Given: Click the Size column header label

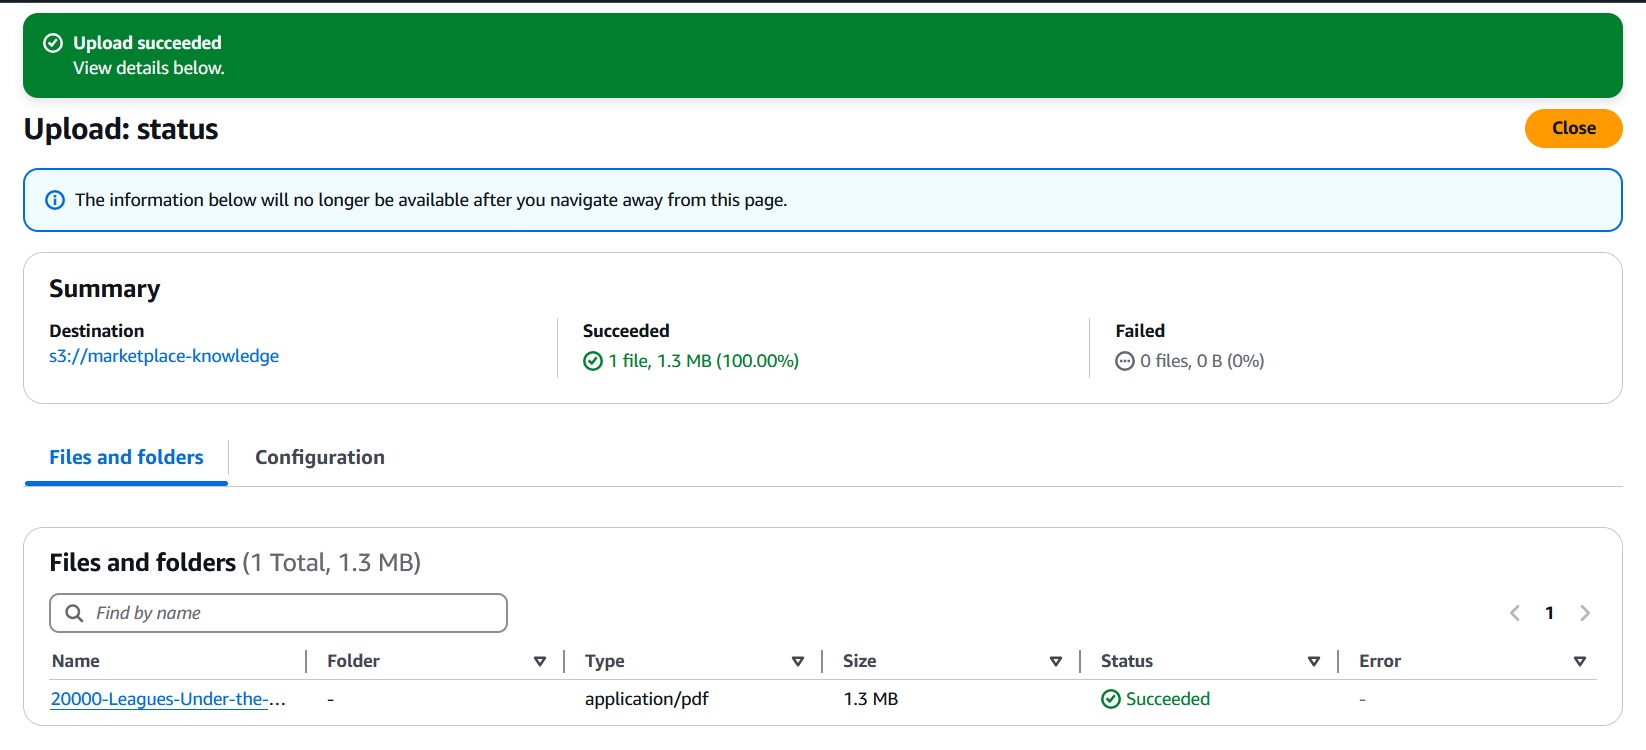Looking at the screenshot, I should pos(860,661).
